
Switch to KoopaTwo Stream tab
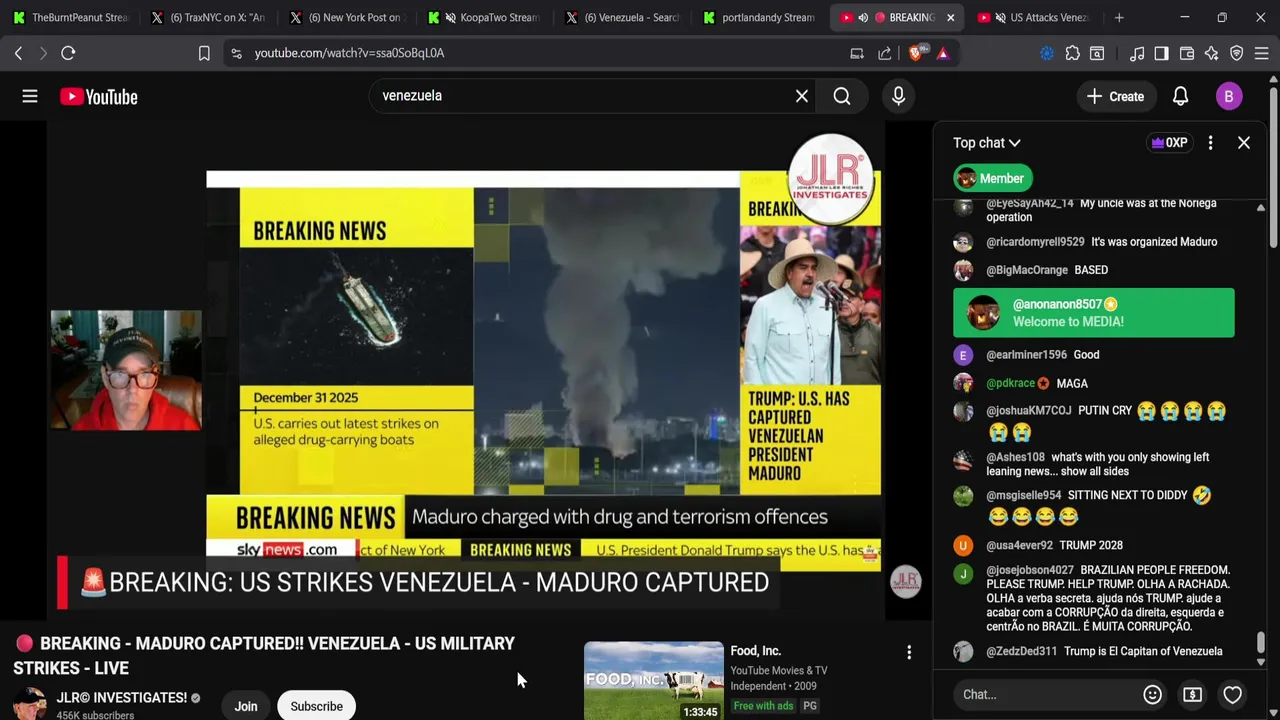[483, 17]
